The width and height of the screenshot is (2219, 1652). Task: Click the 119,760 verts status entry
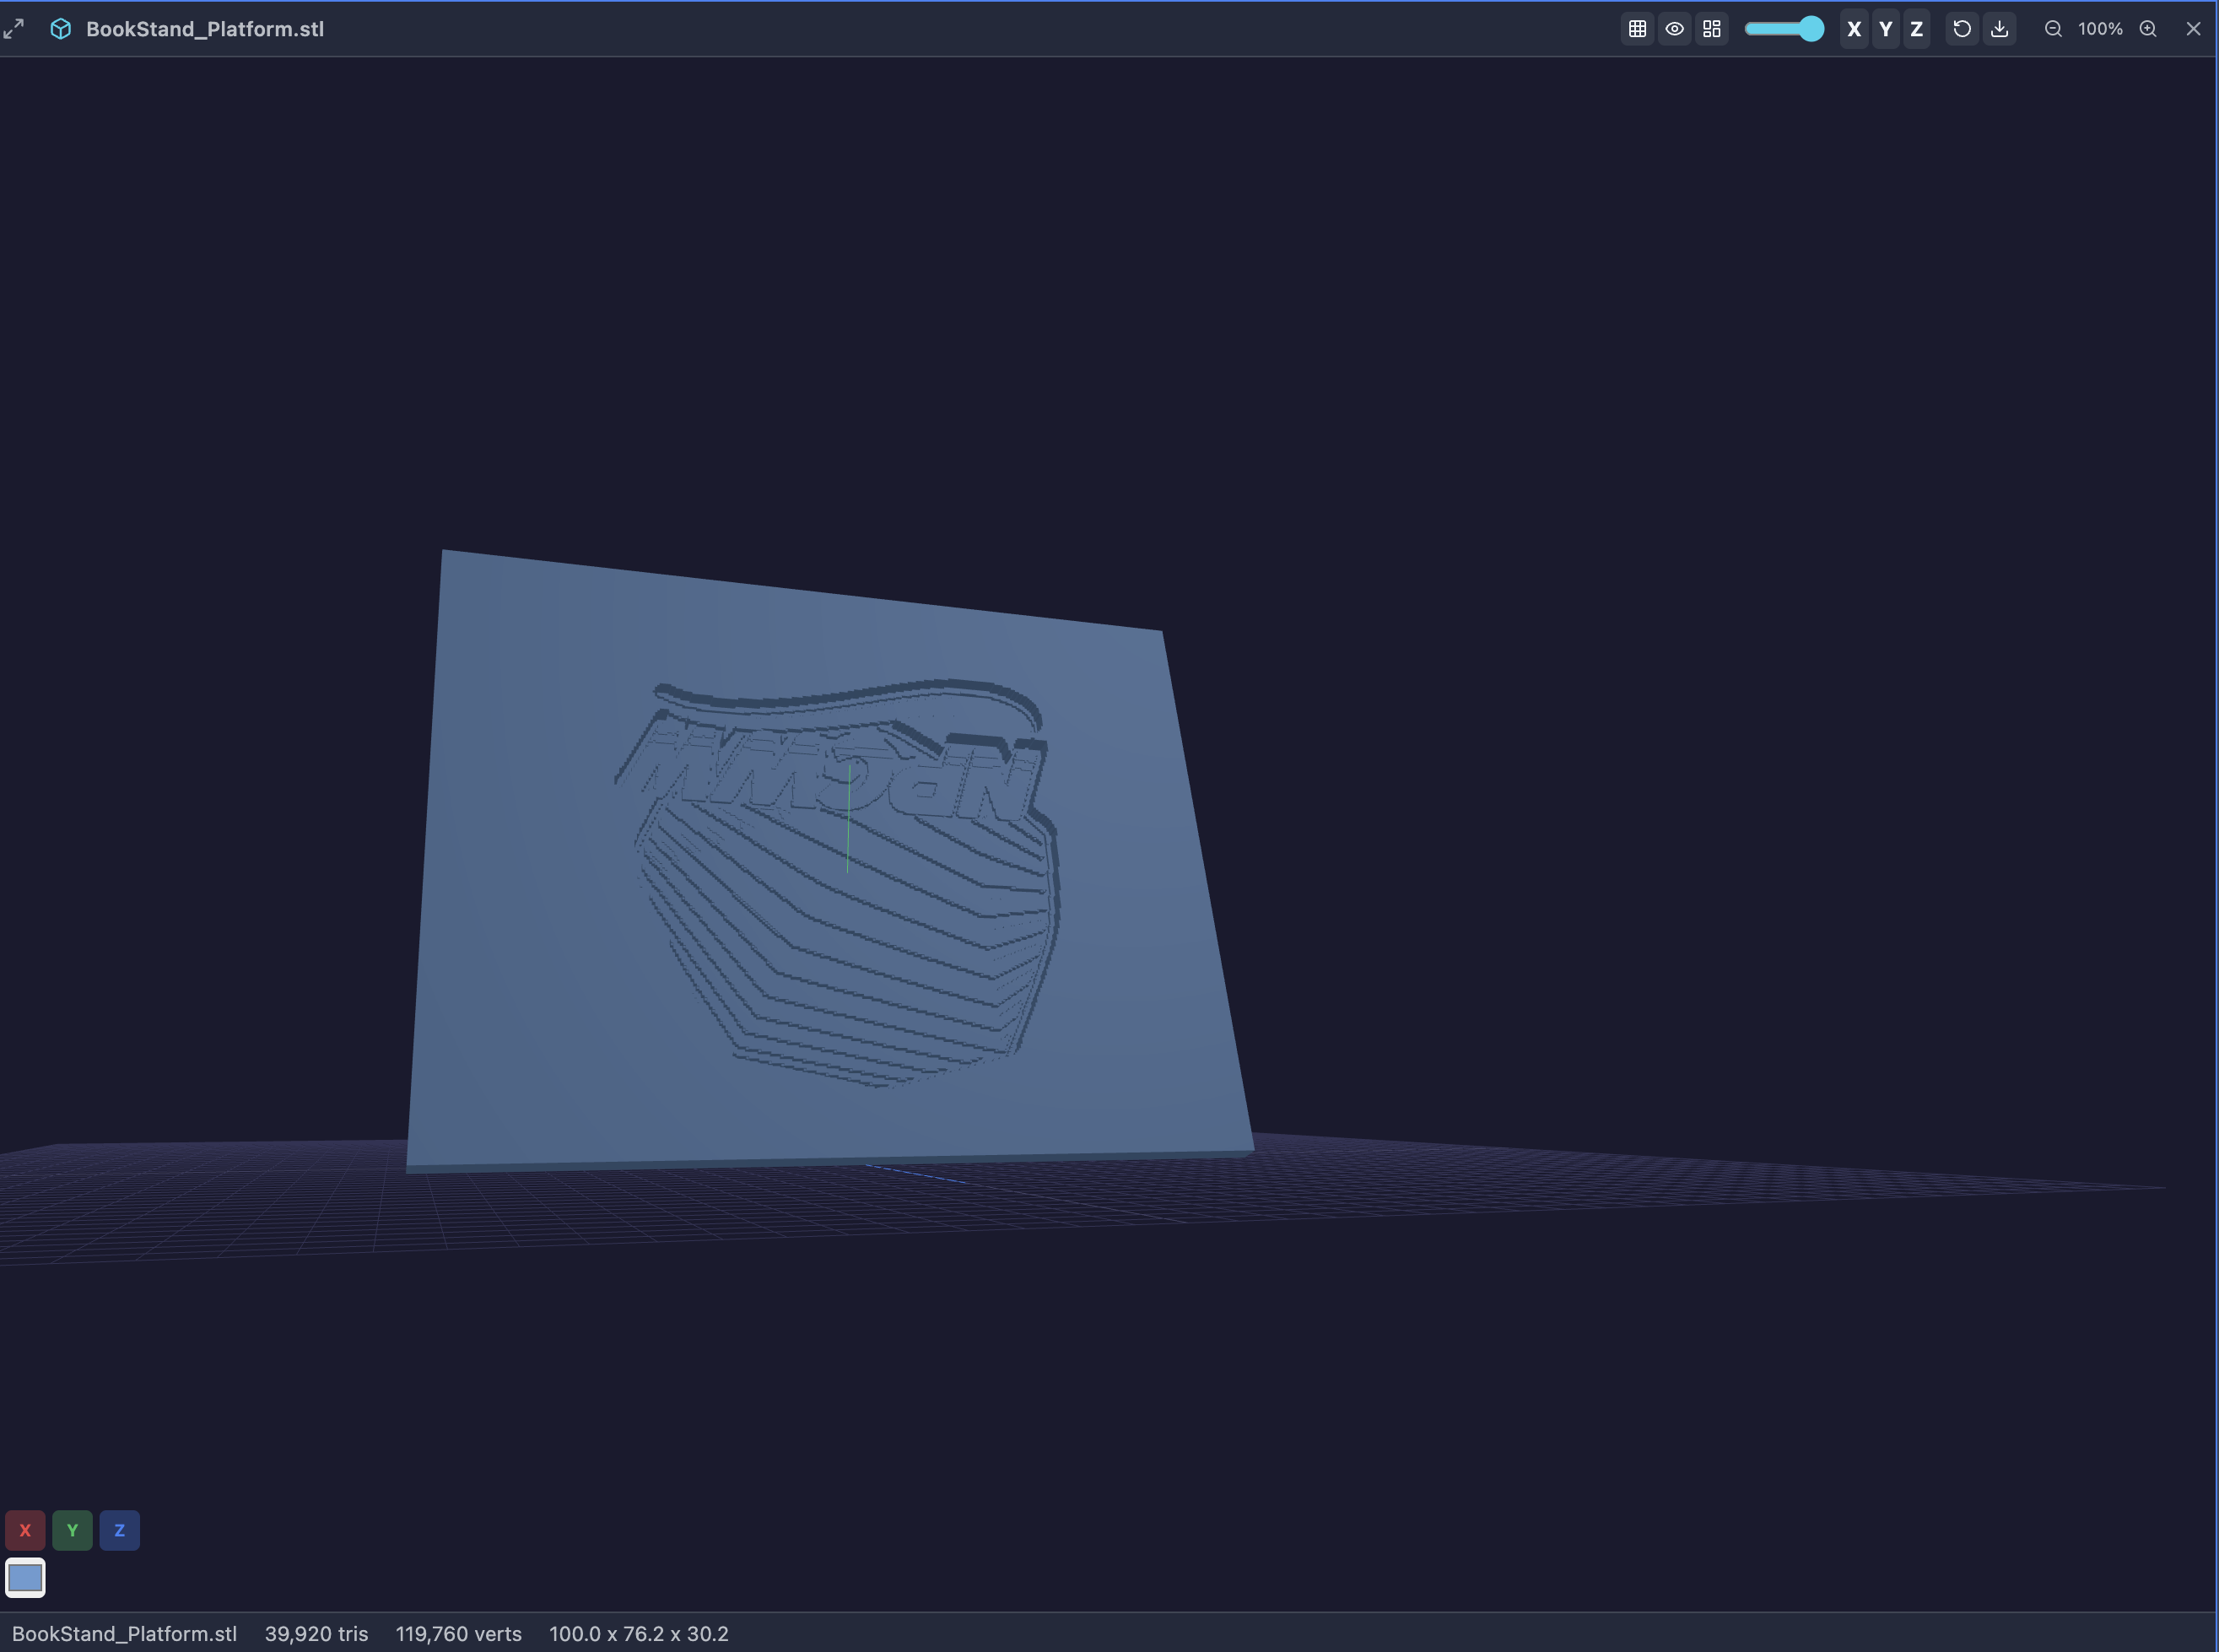point(458,1634)
